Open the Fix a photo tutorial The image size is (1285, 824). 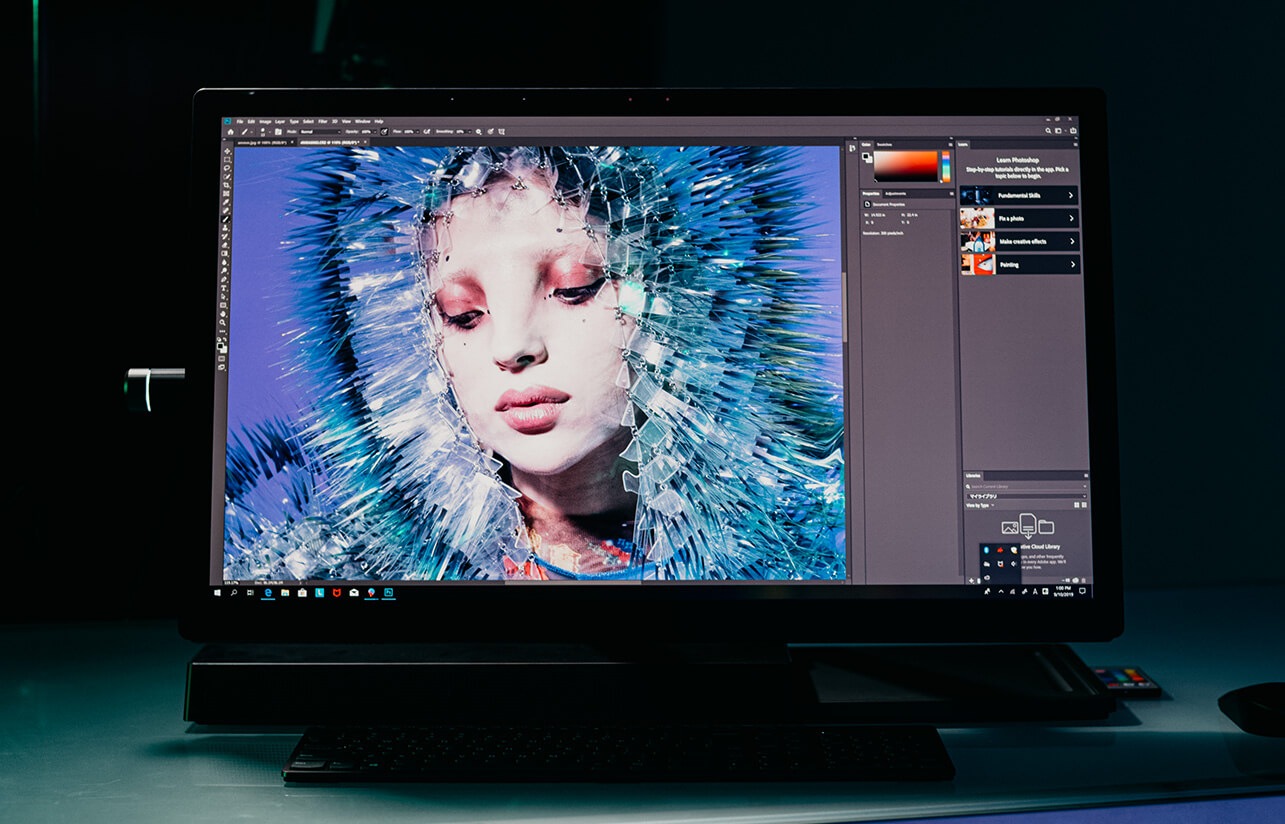1019,218
